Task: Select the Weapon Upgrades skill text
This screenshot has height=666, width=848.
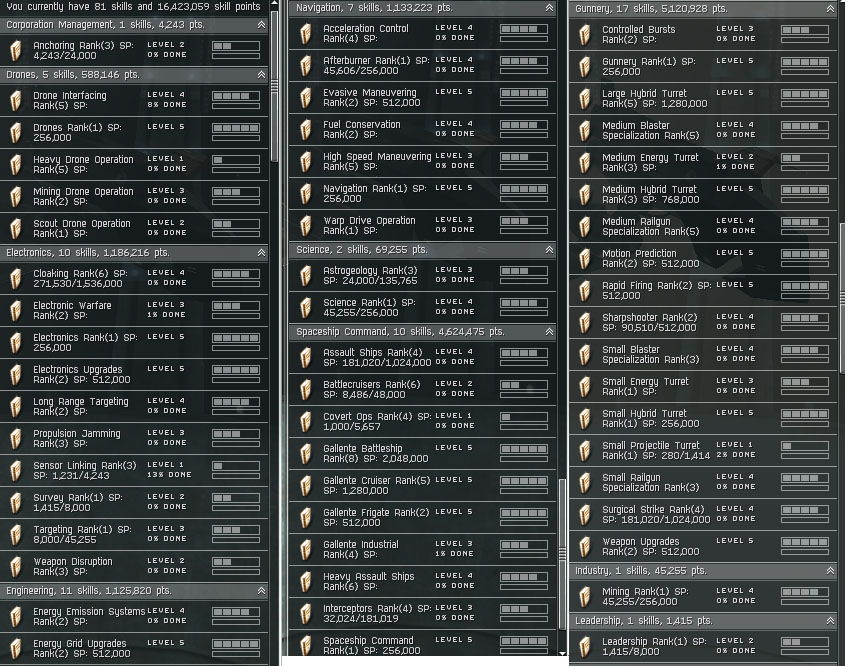Action: point(651,546)
